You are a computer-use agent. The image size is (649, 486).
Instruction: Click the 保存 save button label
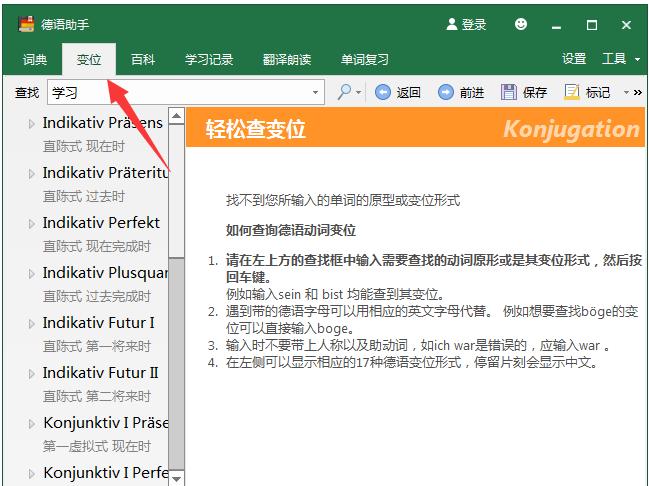pos(535,92)
